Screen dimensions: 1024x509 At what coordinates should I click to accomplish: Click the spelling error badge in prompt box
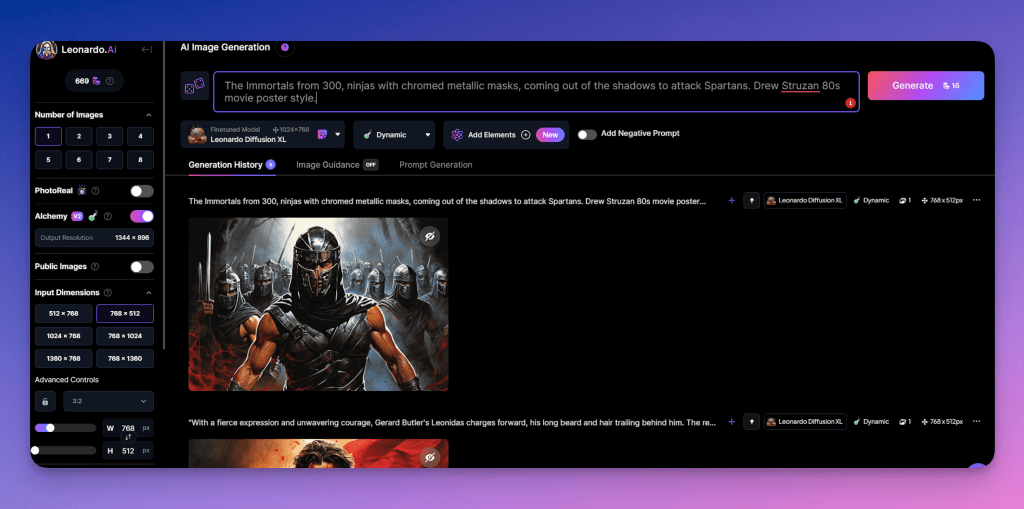coord(850,103)
